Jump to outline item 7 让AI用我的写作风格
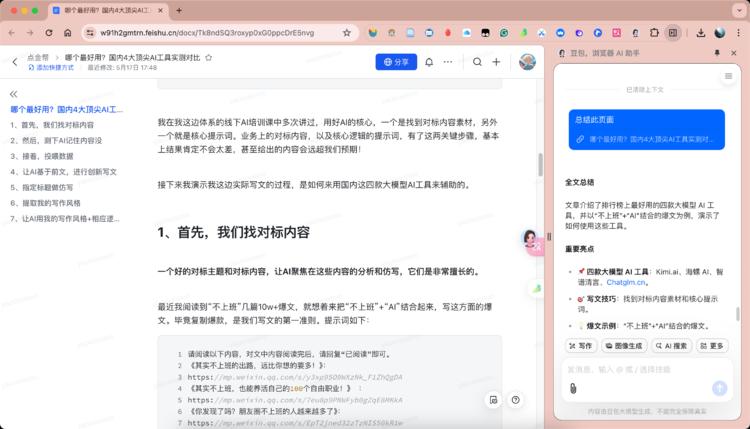 coord(65,219)
